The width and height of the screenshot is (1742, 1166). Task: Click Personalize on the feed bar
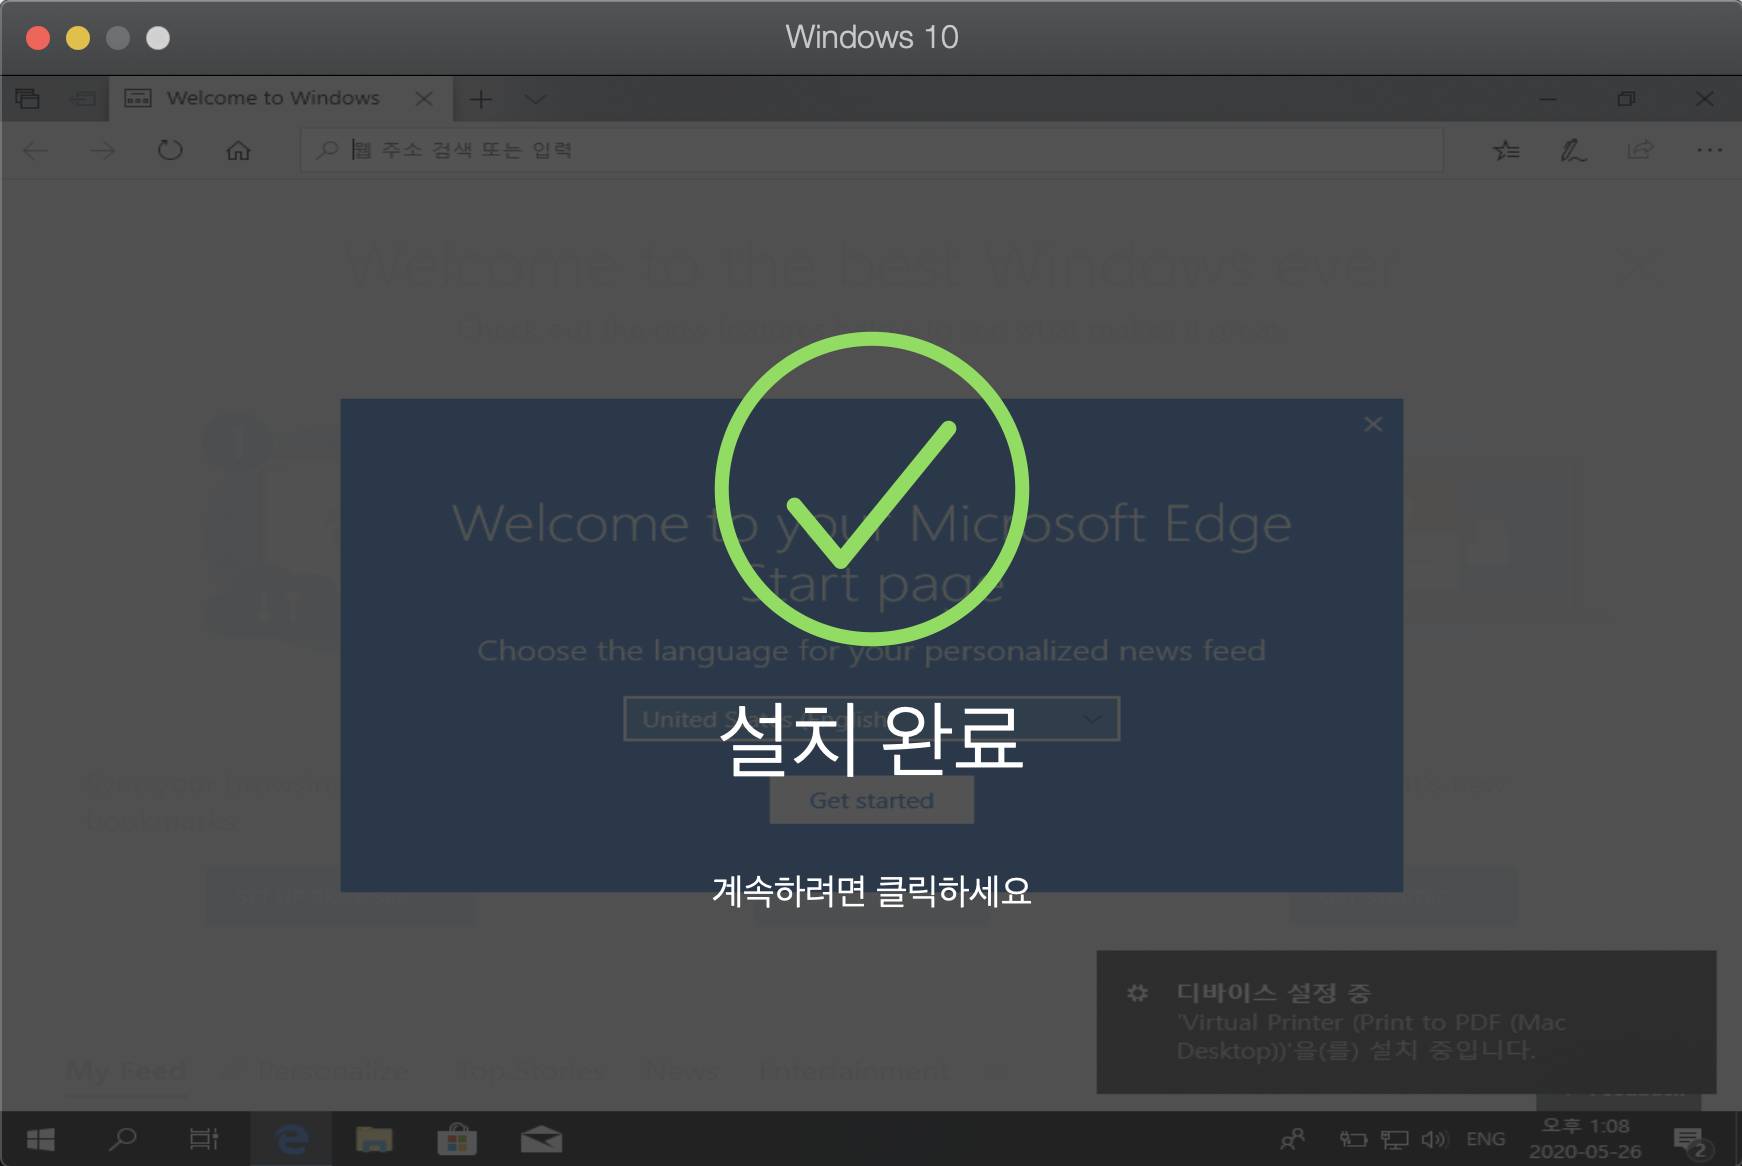click(332, 1071)
